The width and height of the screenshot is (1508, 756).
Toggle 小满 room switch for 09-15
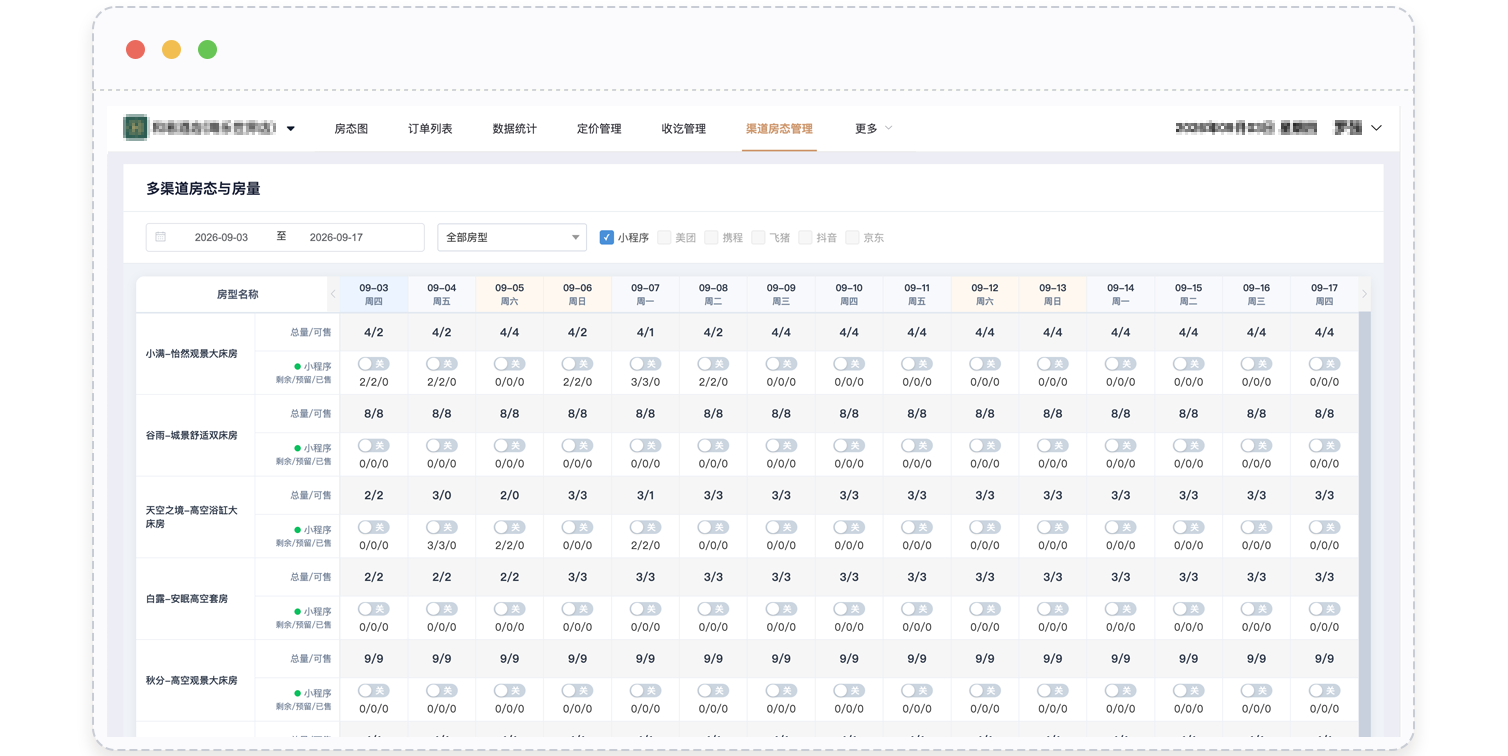click(x=1188, y=364)
